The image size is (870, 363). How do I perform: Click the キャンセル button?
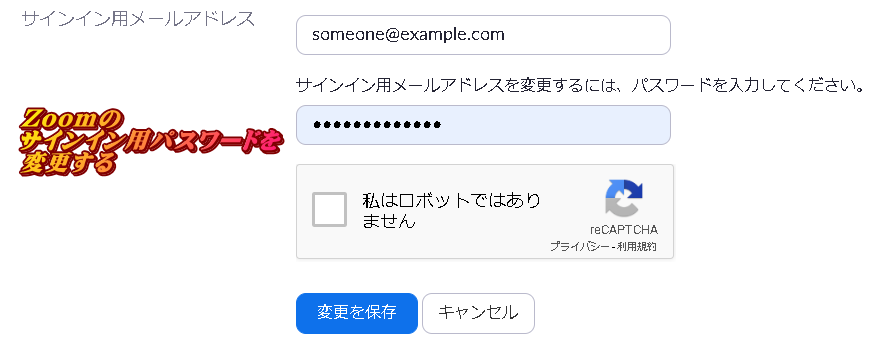478,313
